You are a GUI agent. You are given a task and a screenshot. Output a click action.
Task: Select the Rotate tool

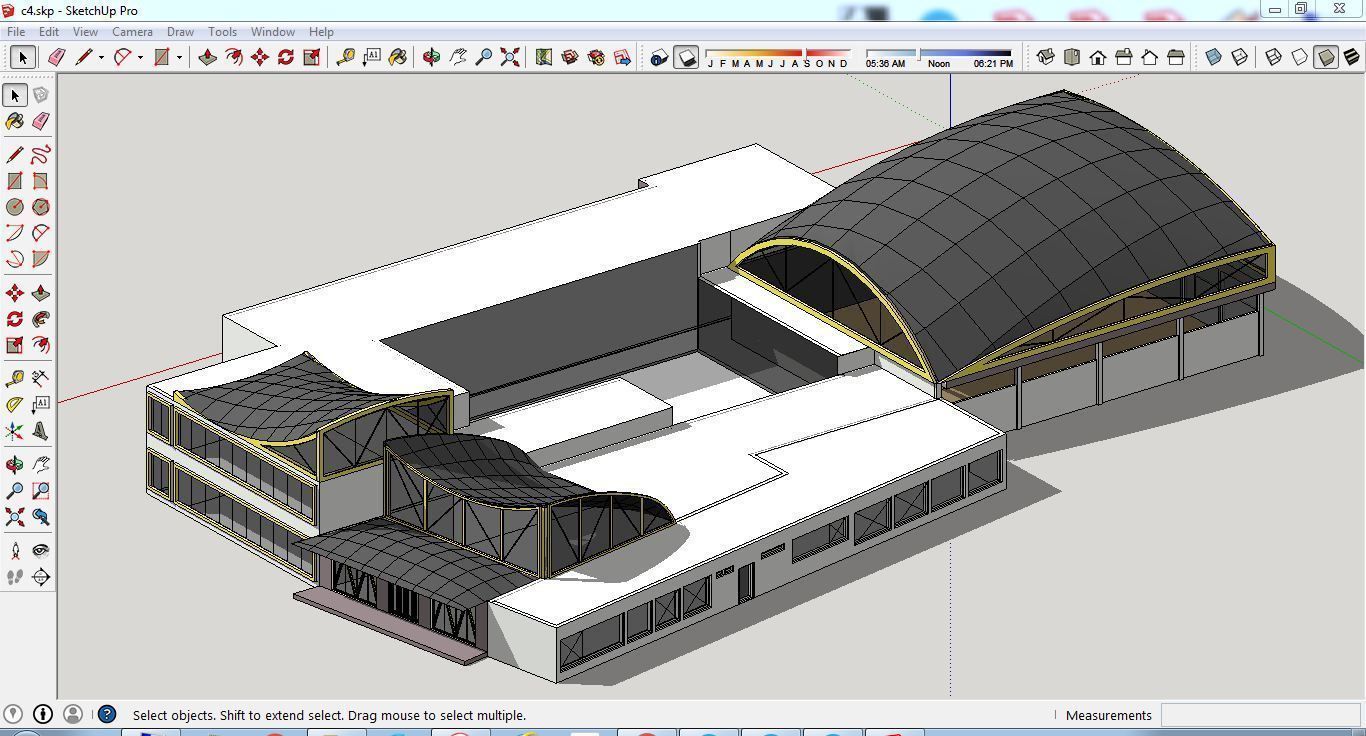[14, 318]
